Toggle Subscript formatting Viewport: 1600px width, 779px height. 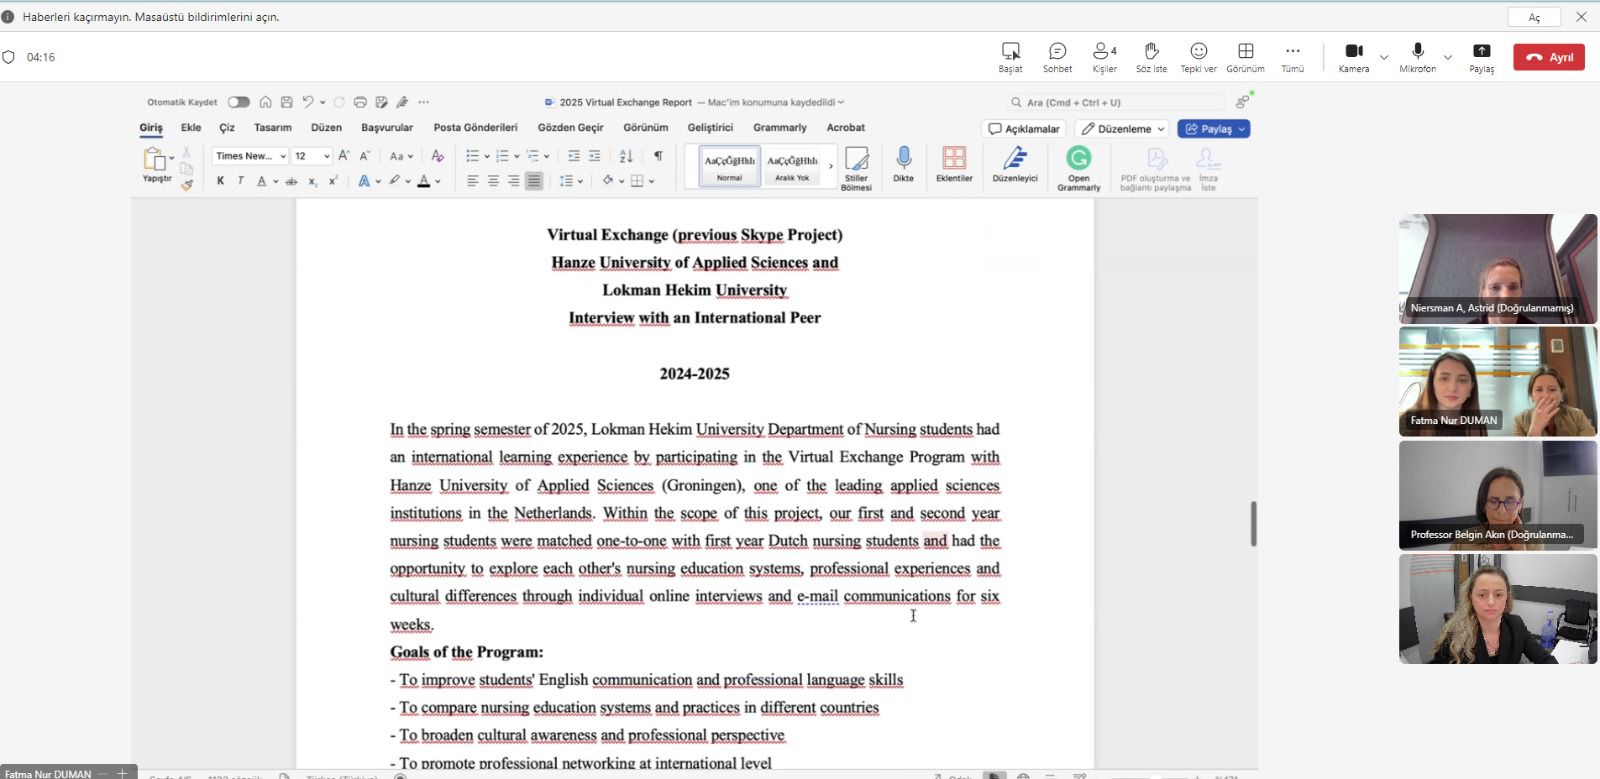coord(312,181)
